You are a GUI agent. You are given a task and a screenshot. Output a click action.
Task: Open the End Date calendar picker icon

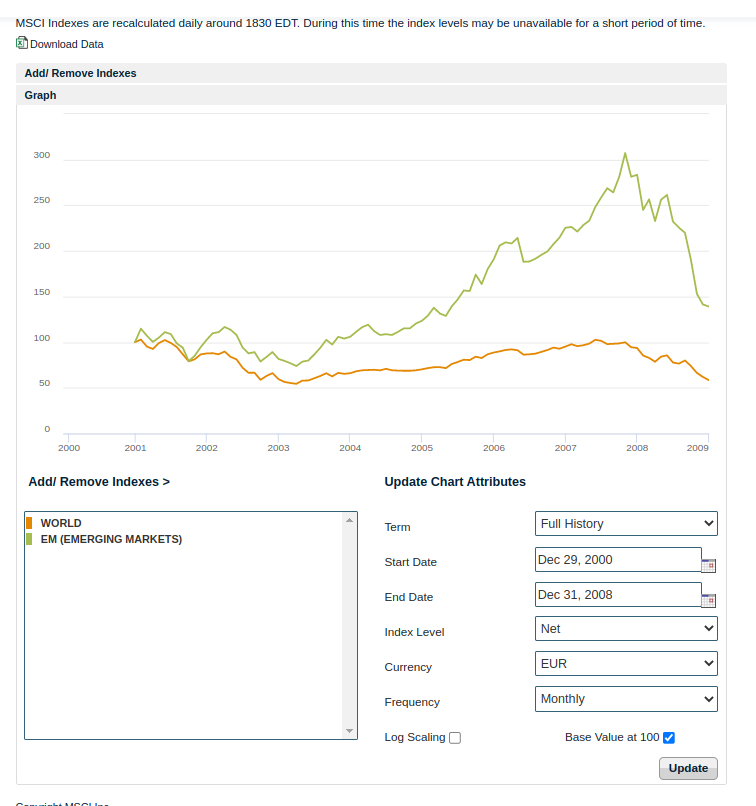[x=709, y=600]
